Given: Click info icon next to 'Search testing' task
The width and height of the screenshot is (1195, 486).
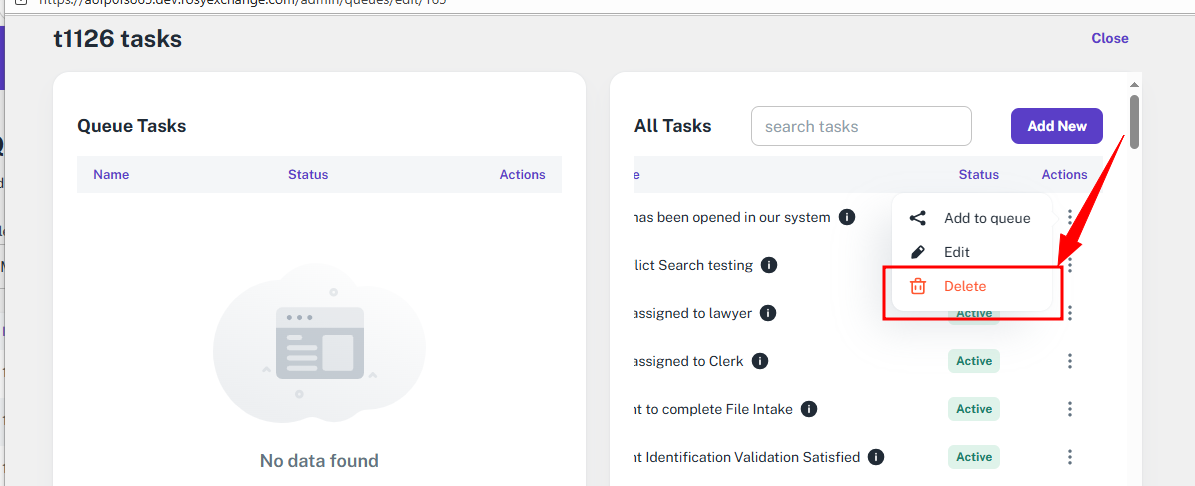Looking at the screenshot, I should (x=769, y=265).
